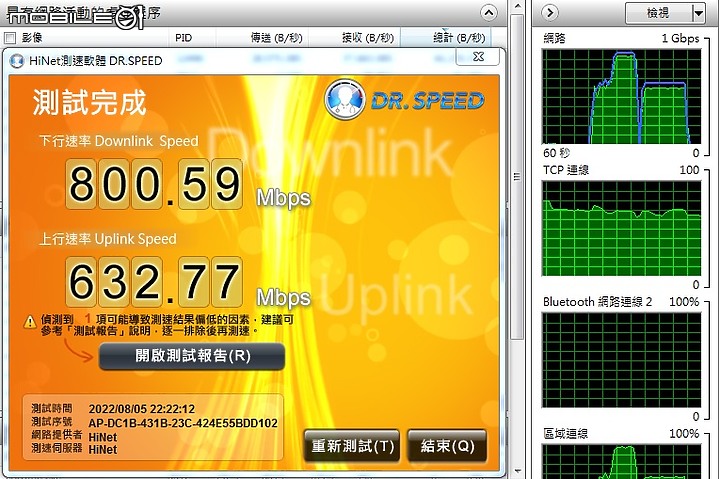
Task: Click the uplink speed value 632.77
Action: coord(154,282)
